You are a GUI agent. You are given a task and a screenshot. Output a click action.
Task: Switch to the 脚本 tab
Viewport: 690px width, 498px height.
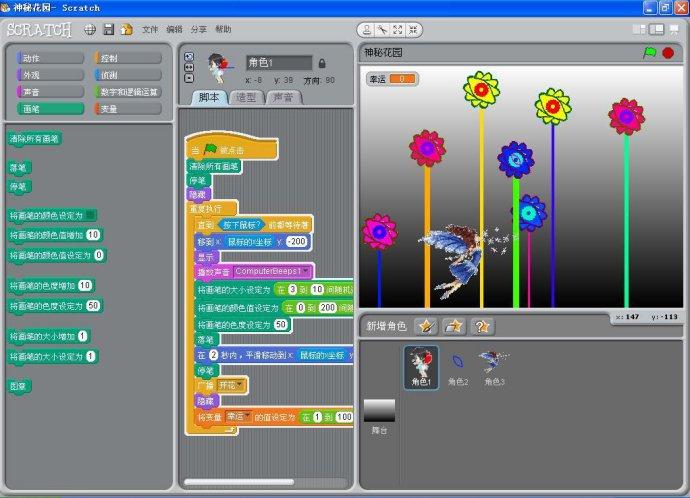209,97
